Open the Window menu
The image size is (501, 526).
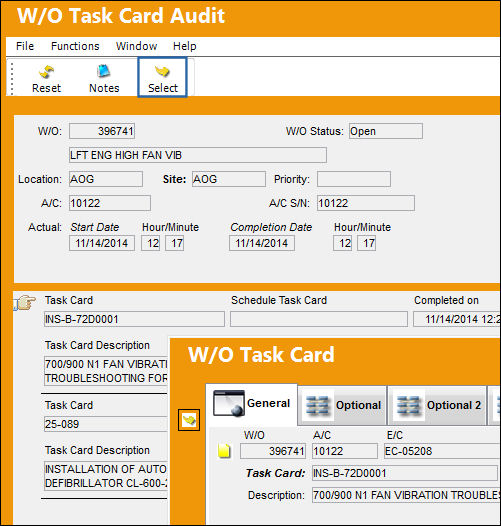136,46
